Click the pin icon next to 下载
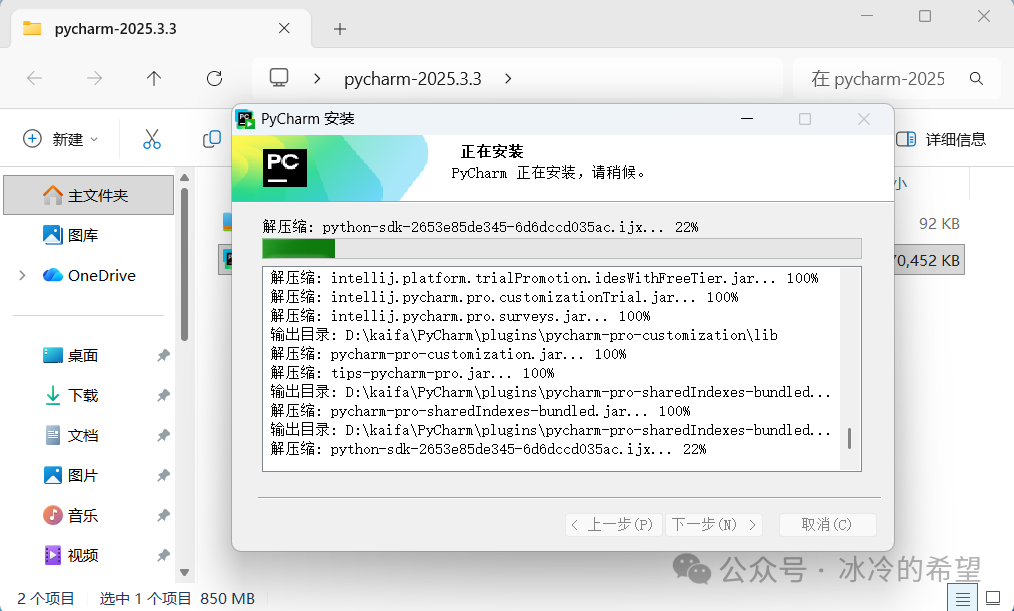The image size is (1014, 611). pyautogui.click(x=163, y=396)
